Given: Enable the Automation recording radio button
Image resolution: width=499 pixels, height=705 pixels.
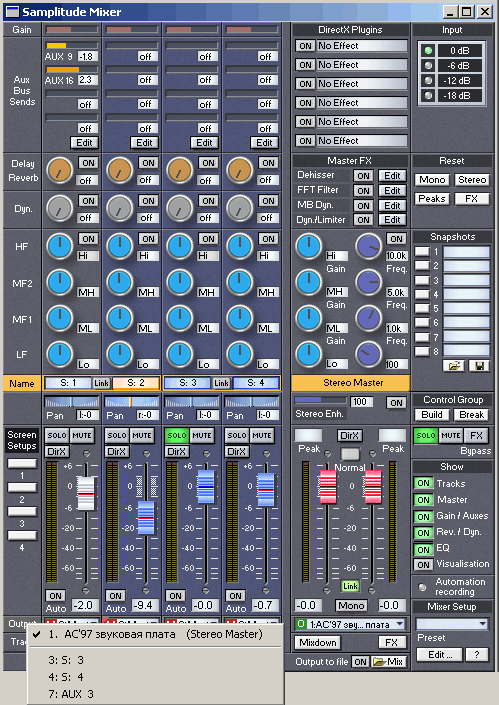Looking at the screenshot, I should 422,587.
